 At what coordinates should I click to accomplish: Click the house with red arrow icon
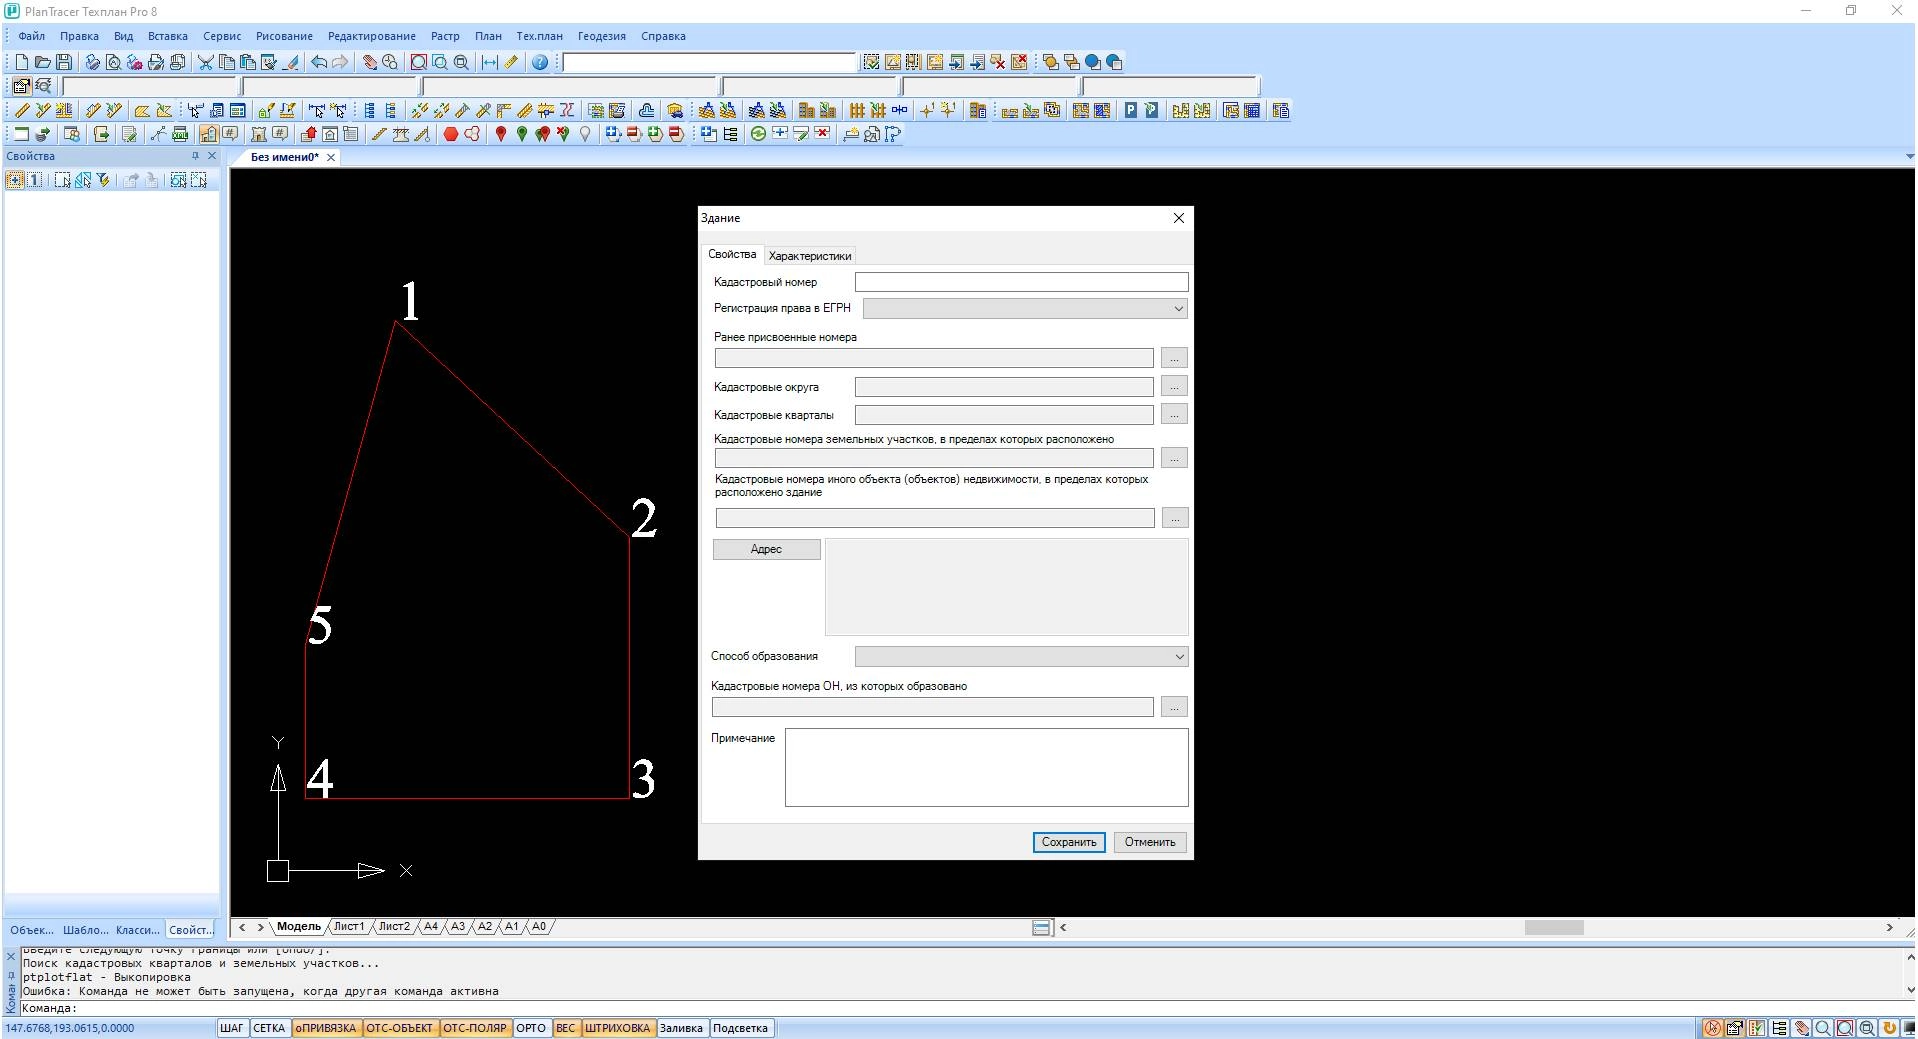pos(308,134)
